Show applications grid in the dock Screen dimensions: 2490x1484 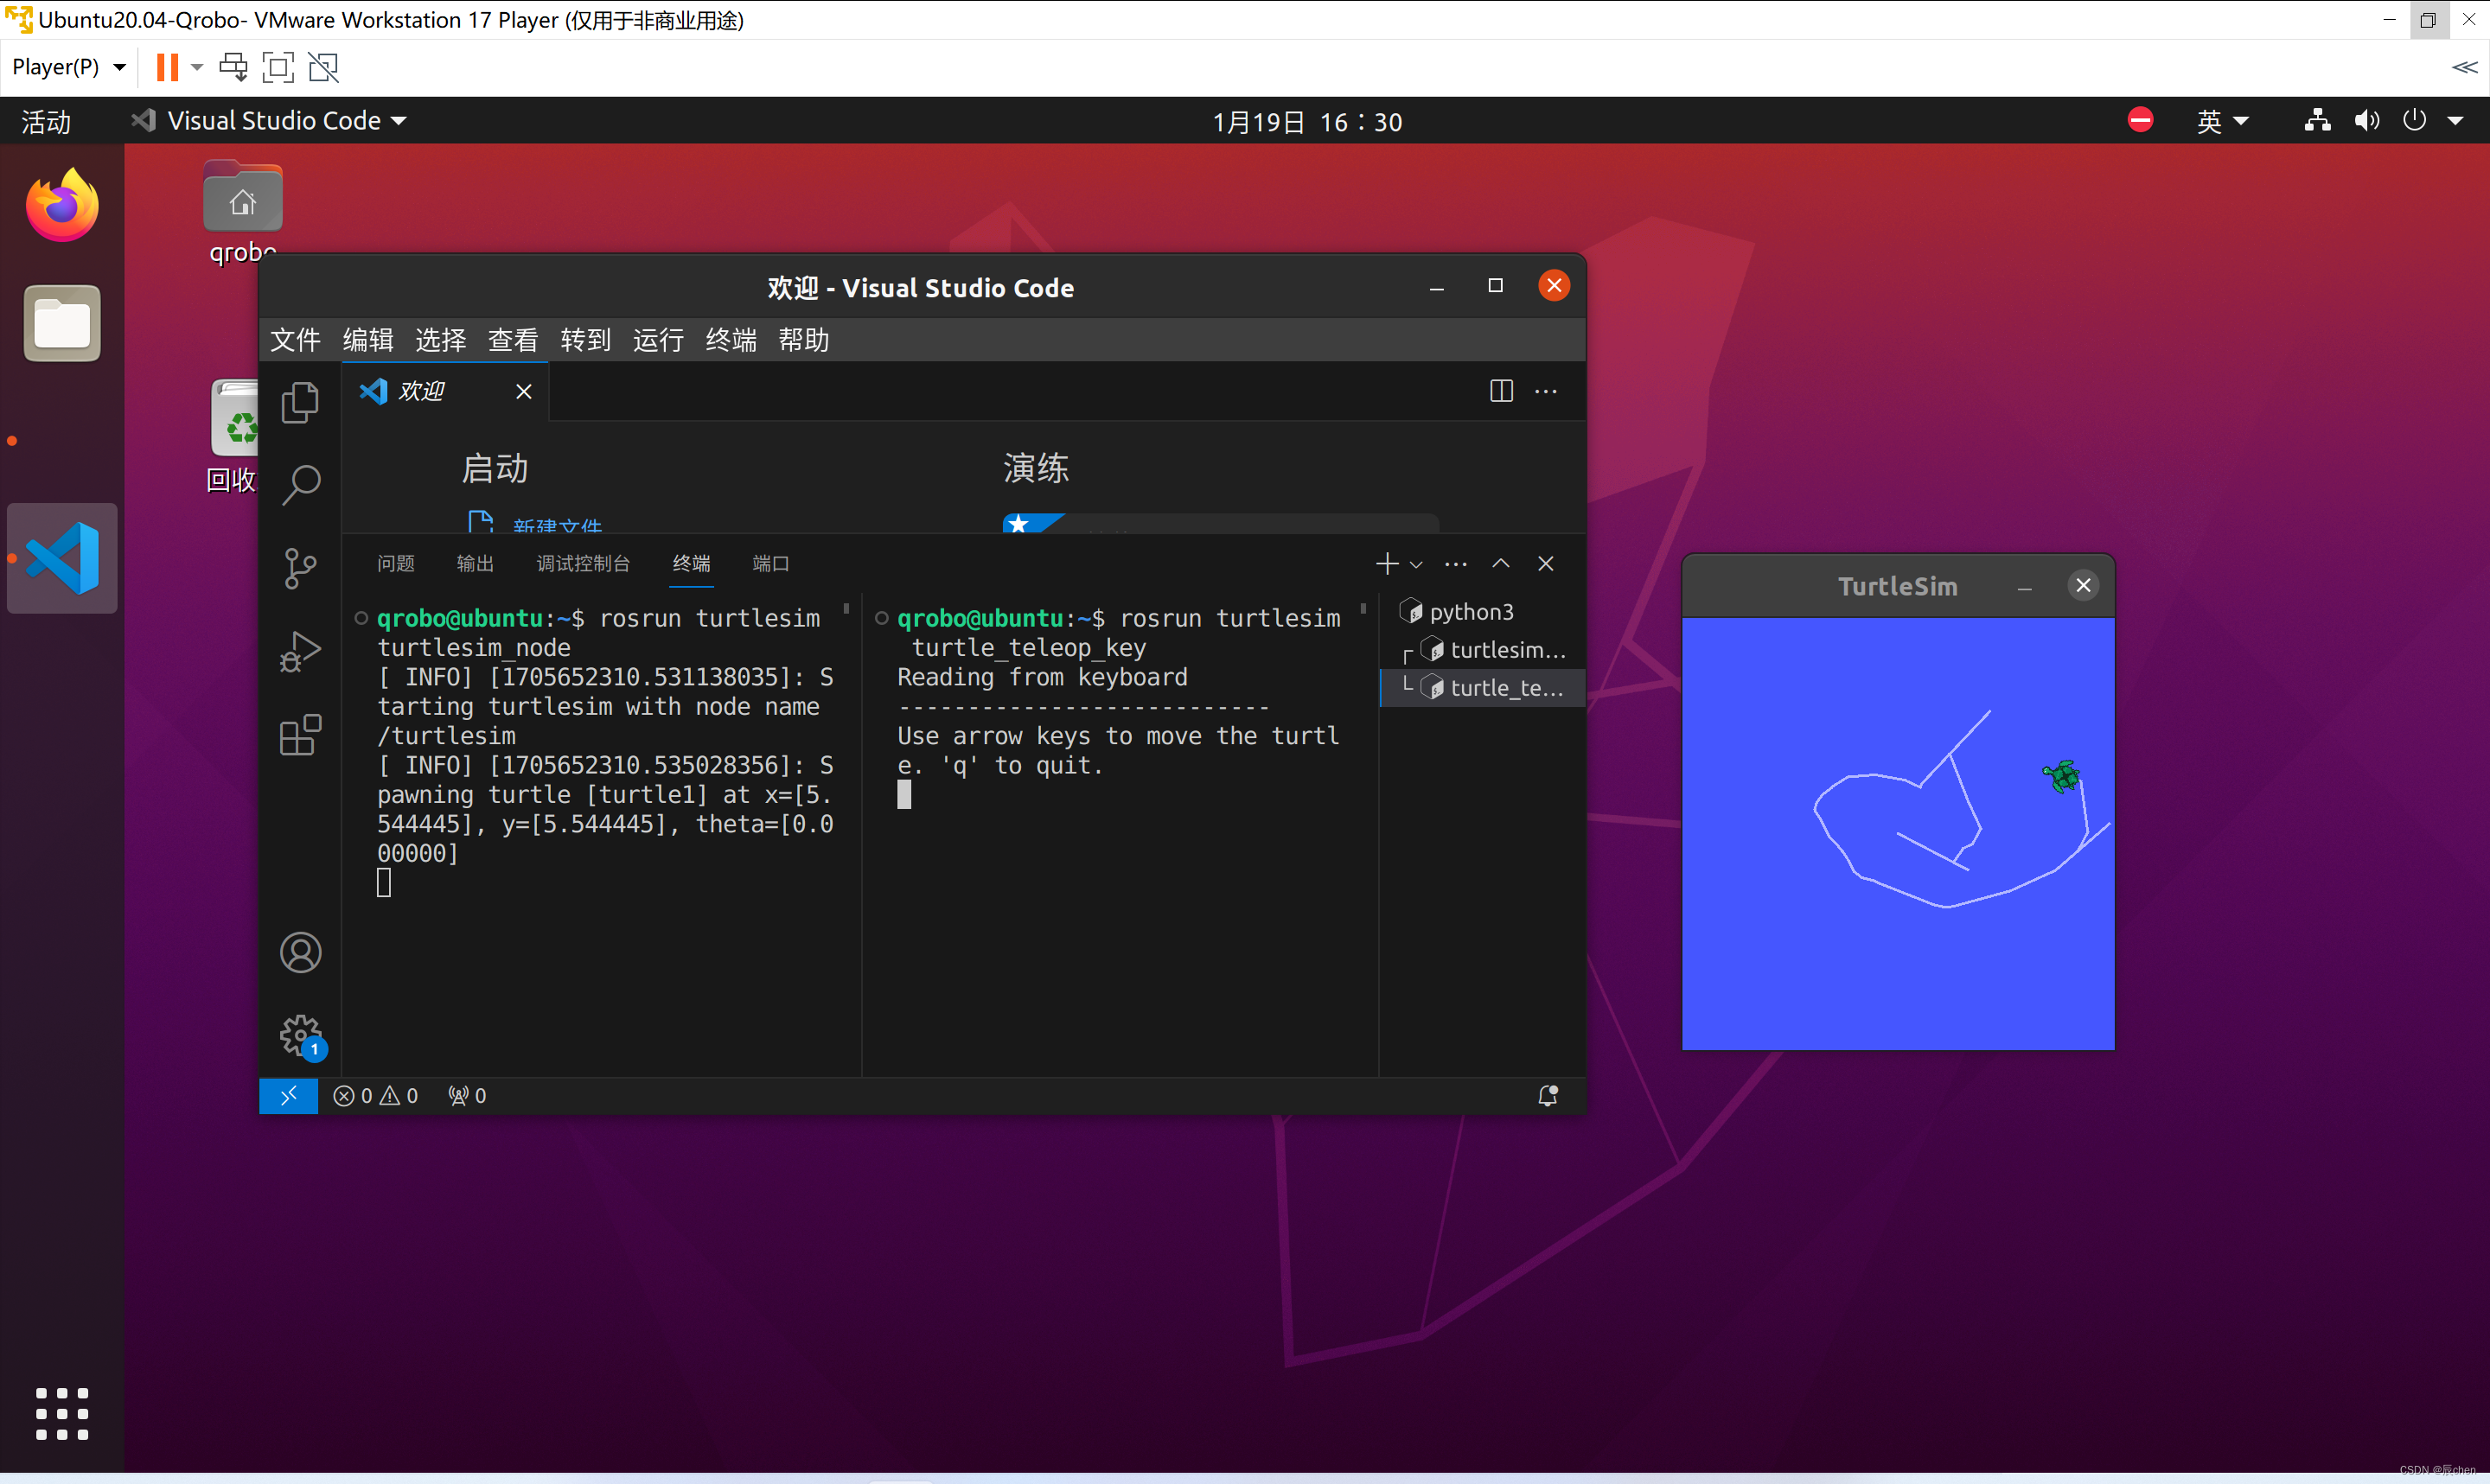pyautogui.click(x=62, y=1414)
